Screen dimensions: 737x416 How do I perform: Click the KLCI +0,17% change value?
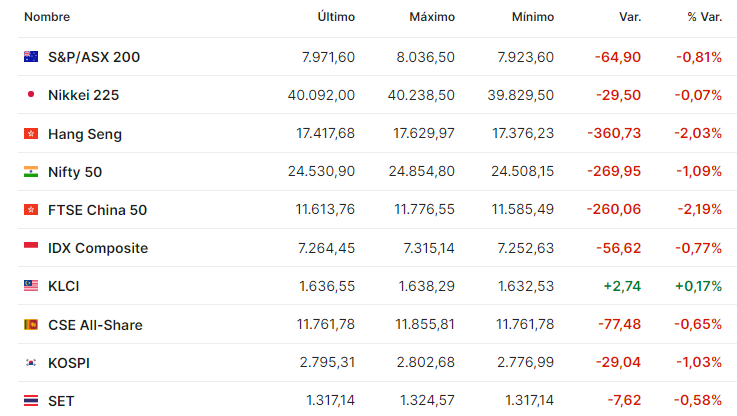pos(698,286)
